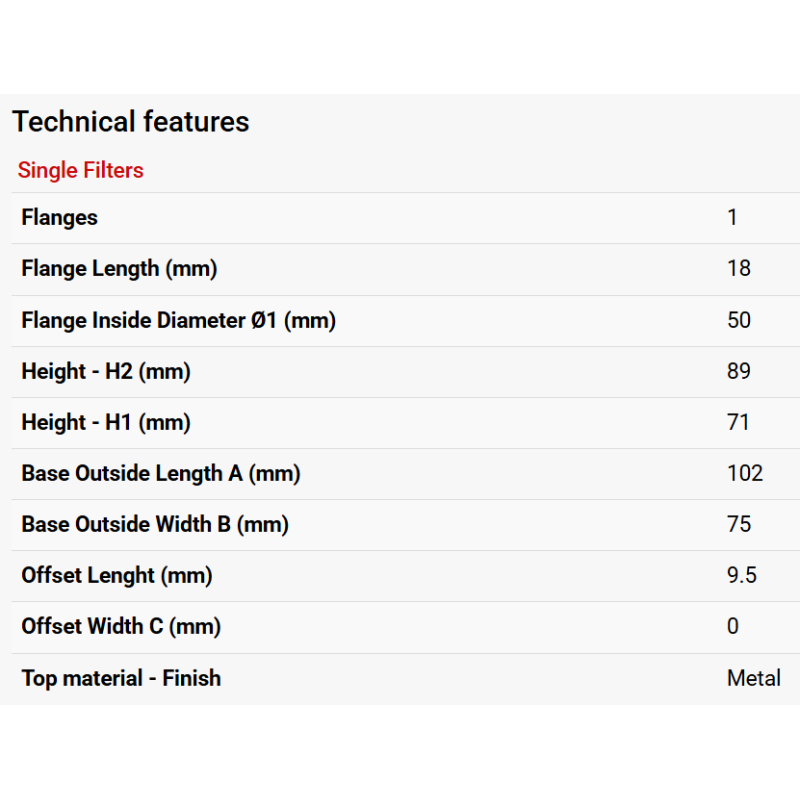Click the offset length value 9.5
The height and width of the screenshot is (800, 800).
(742, 576)
